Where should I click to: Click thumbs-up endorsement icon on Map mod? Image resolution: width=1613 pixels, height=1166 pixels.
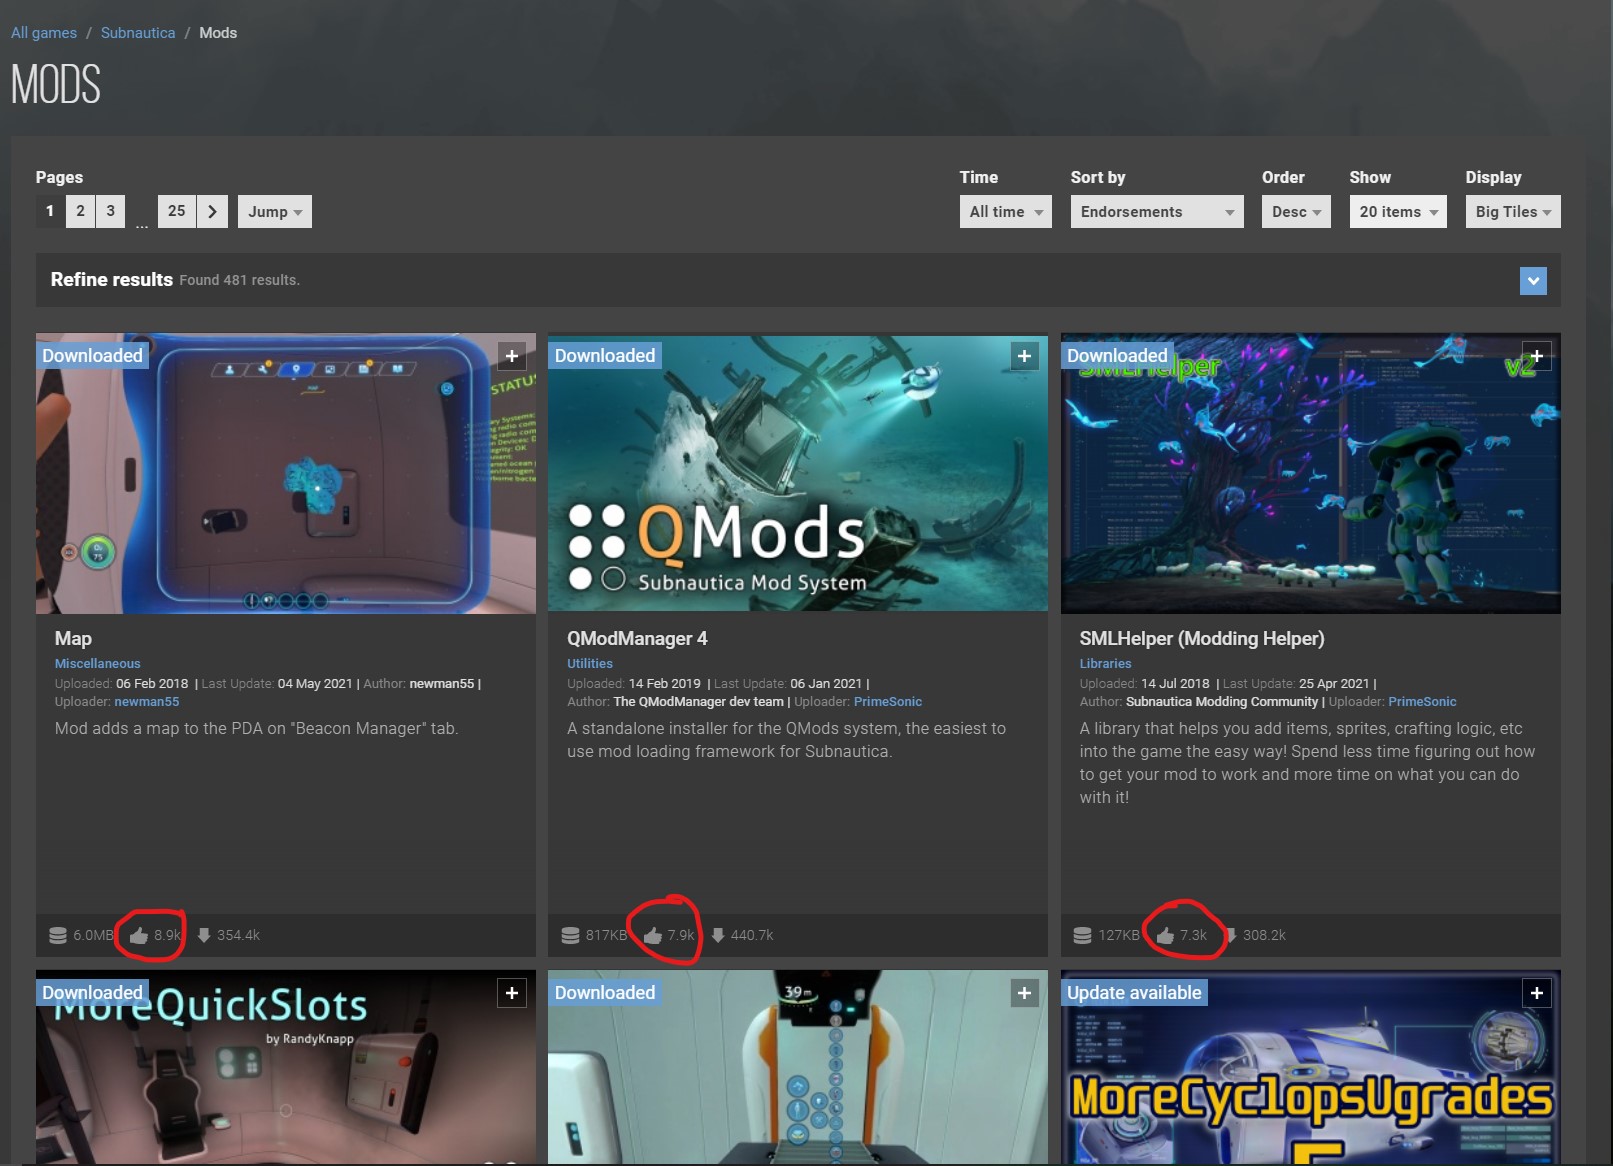click(x=139, y=935)
